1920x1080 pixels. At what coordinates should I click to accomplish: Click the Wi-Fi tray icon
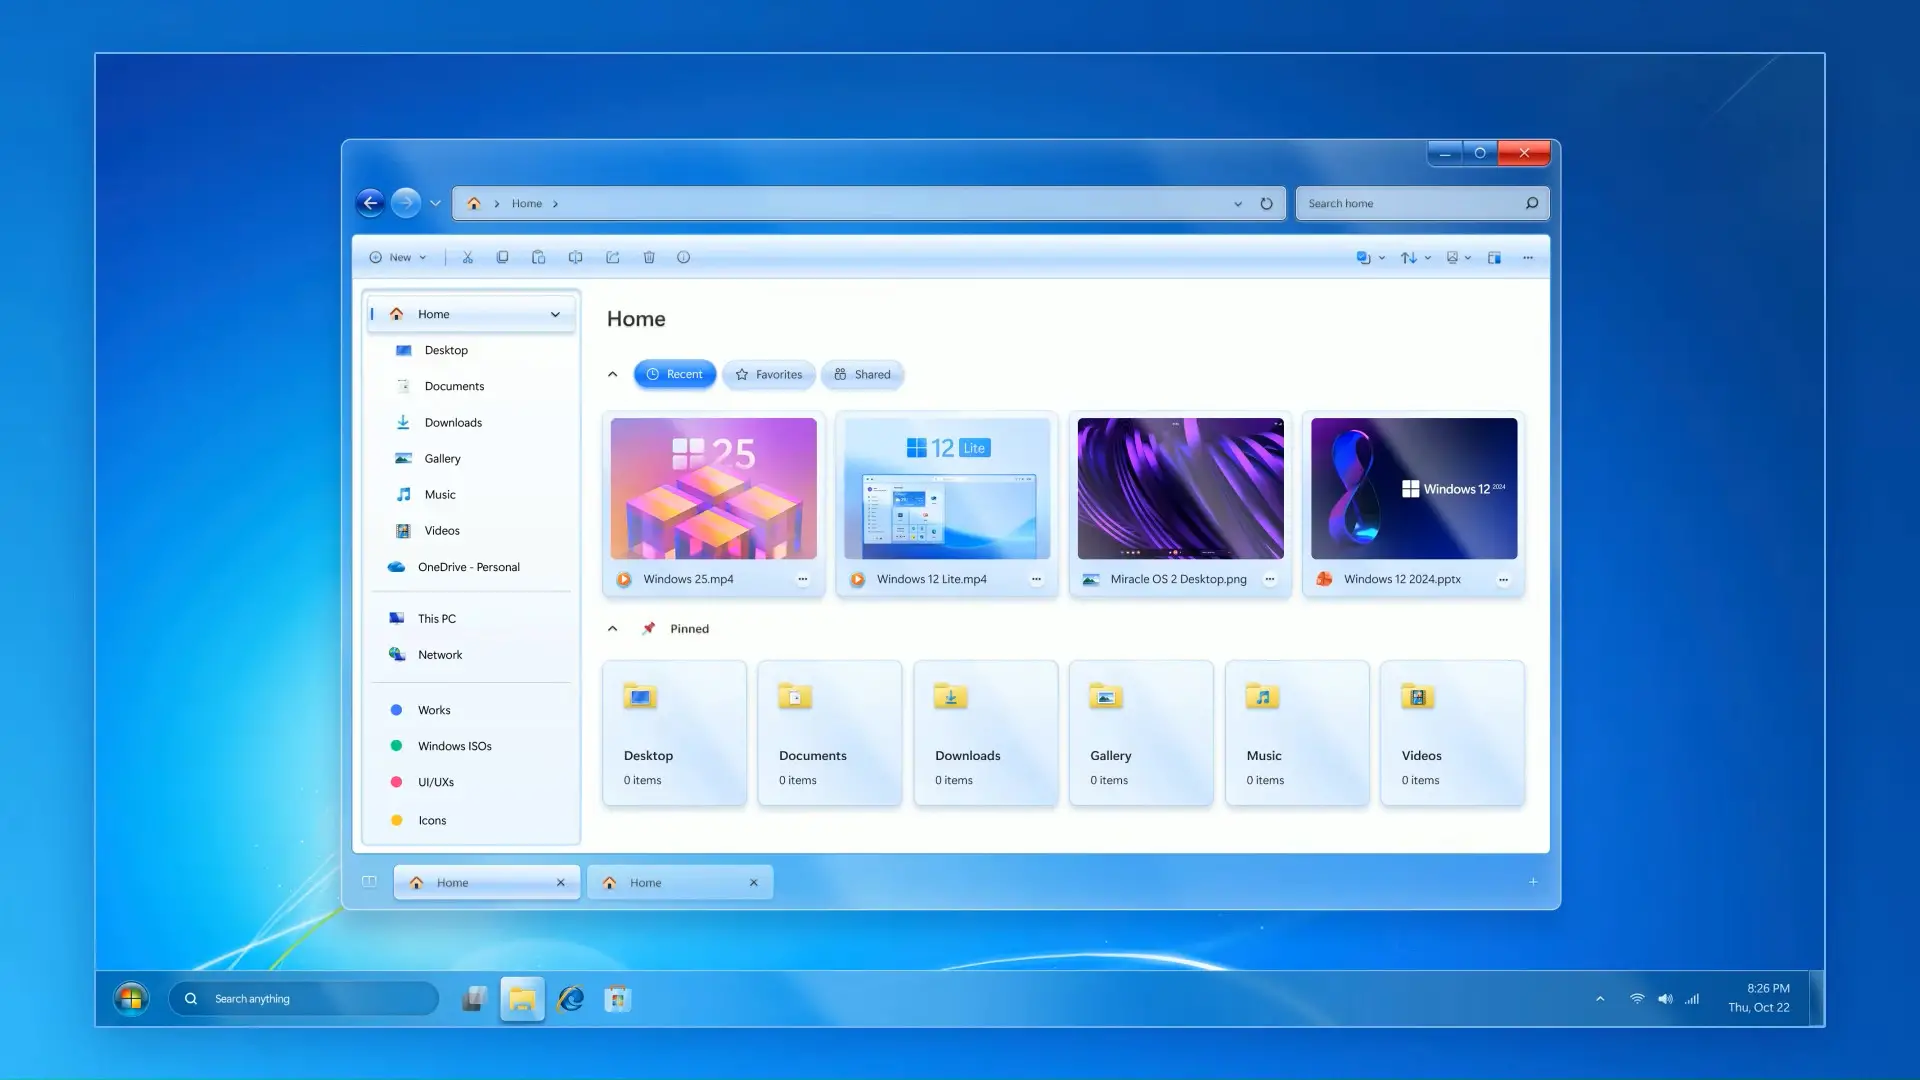click(1637, 998)
